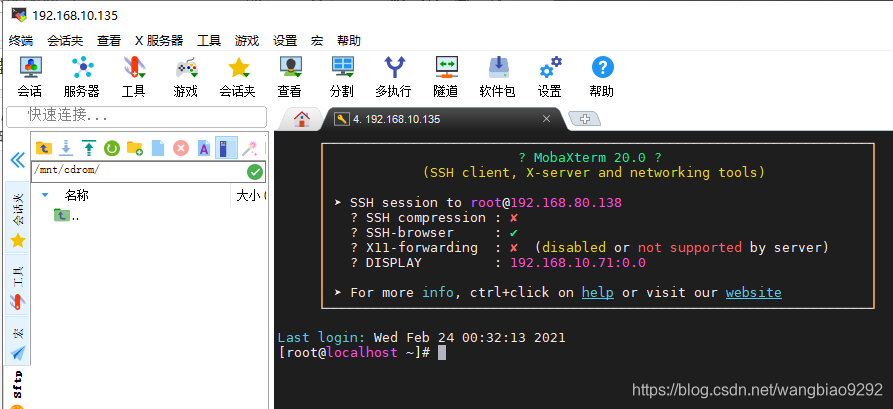Close the 192.168.10.135 session tab
The image size is (893, 409).
[x=546, y=118]
